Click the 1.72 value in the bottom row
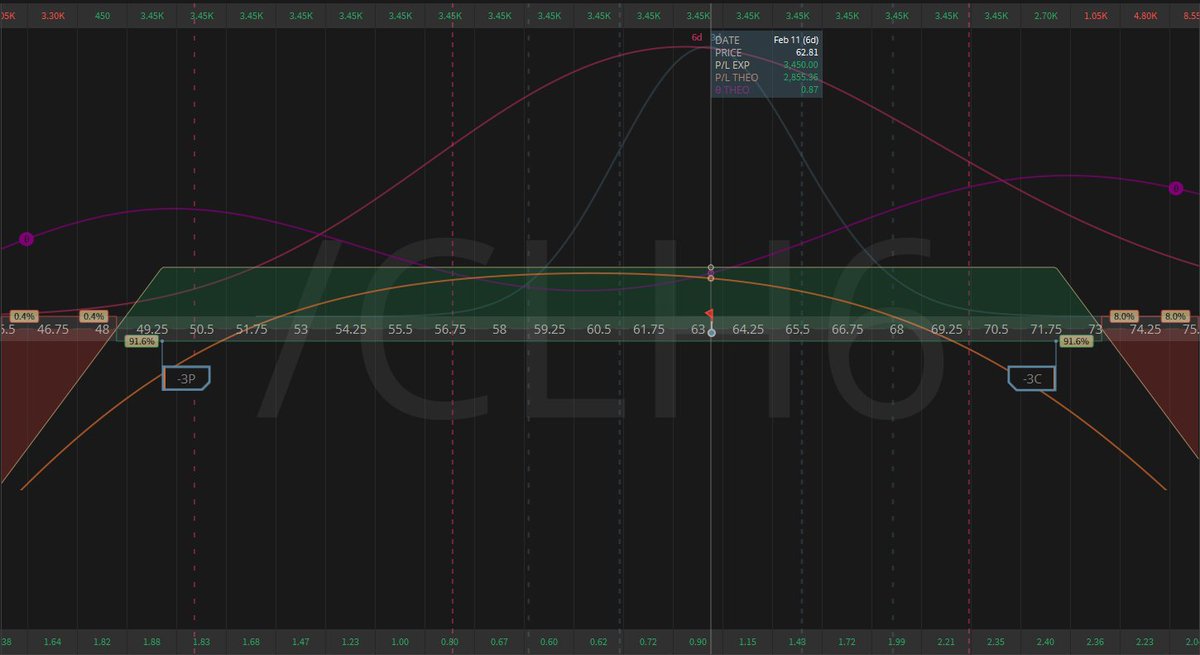 tap(847, 640)
